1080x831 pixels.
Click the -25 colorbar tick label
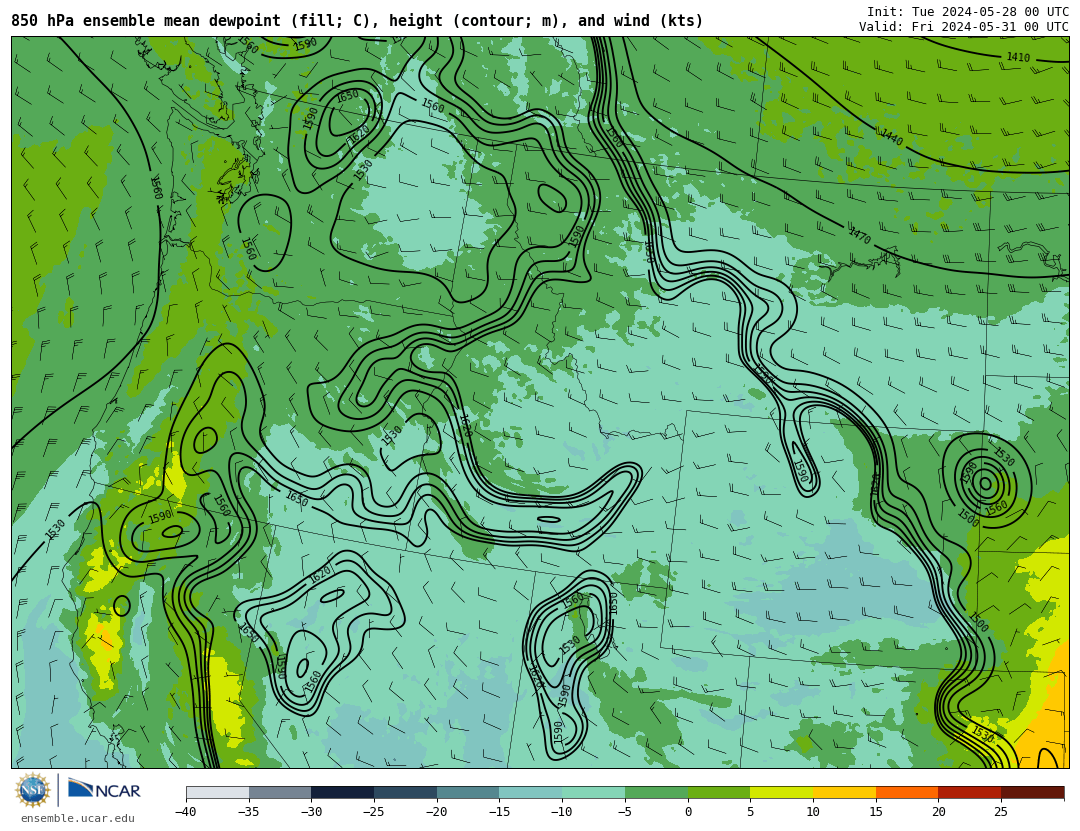click(x=374, y=812)
